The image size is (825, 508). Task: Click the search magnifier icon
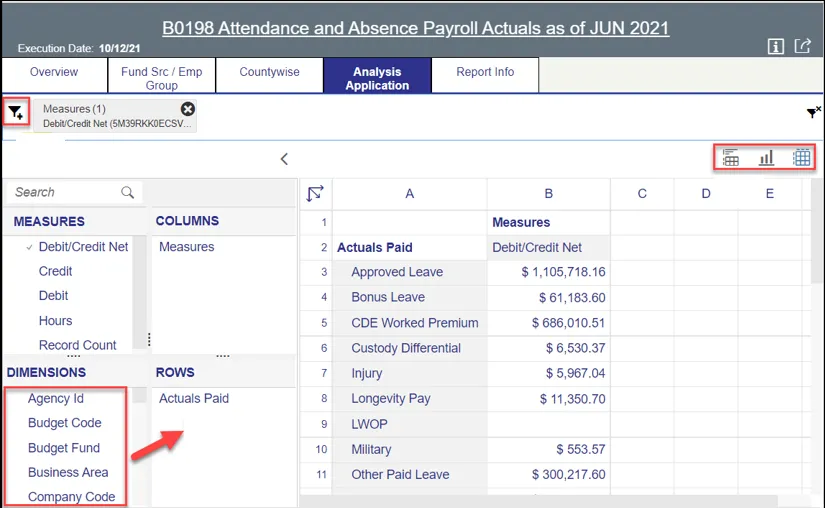point(127,192)
